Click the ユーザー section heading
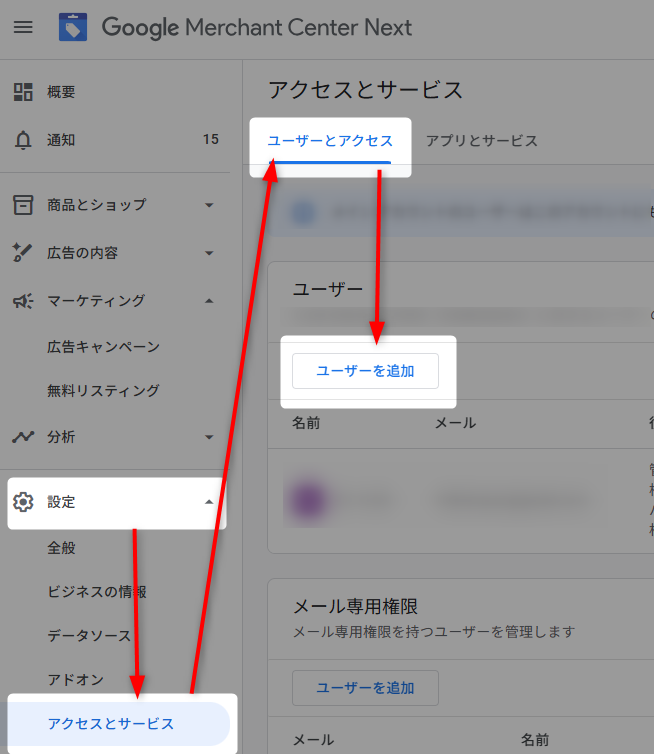The height and width of the screenshot is (754, 654). [328, 289]
